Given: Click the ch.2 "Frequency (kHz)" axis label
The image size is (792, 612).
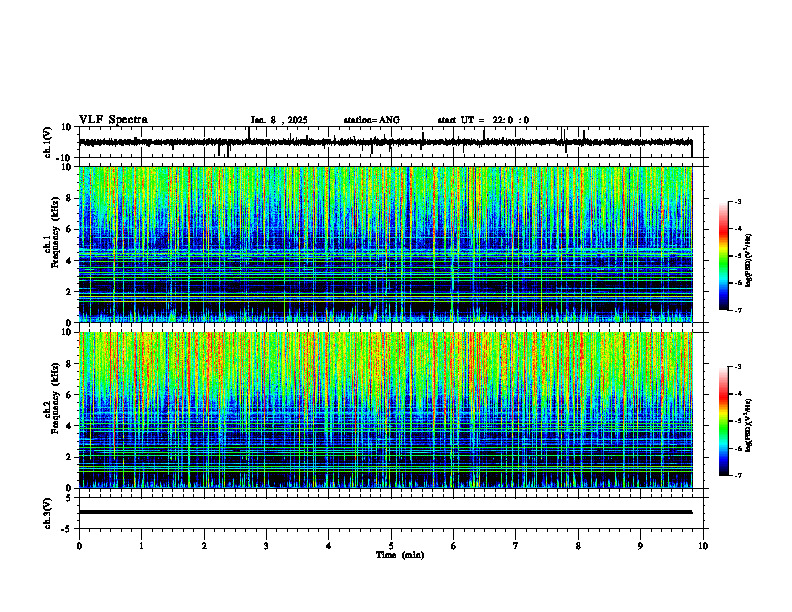Looking at the screenshot, I should coord(55,398).
